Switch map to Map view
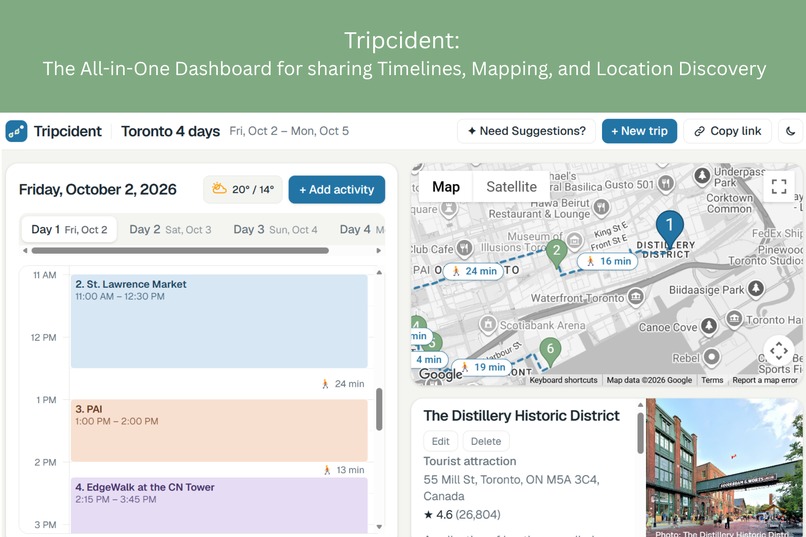 (446, 187)
